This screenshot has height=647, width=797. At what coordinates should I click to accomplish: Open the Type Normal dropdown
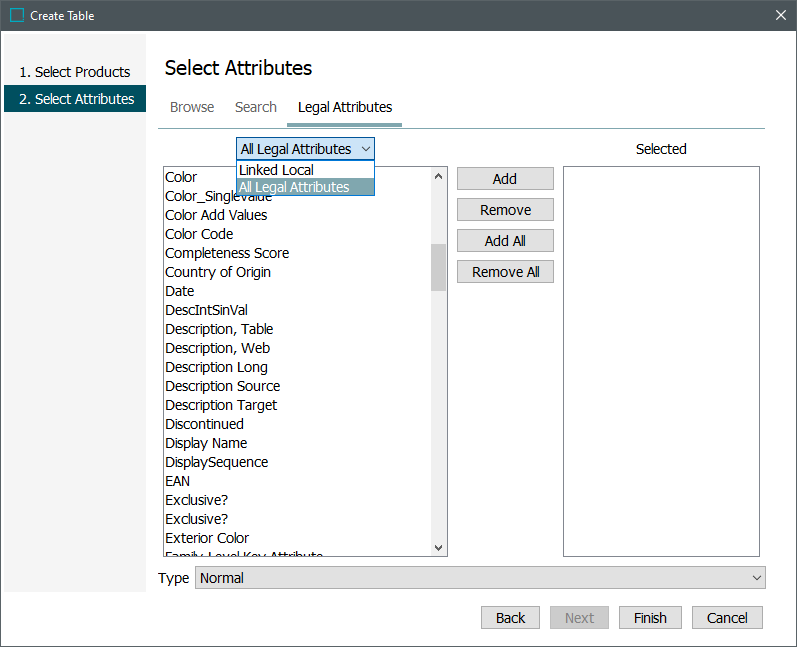479,578
